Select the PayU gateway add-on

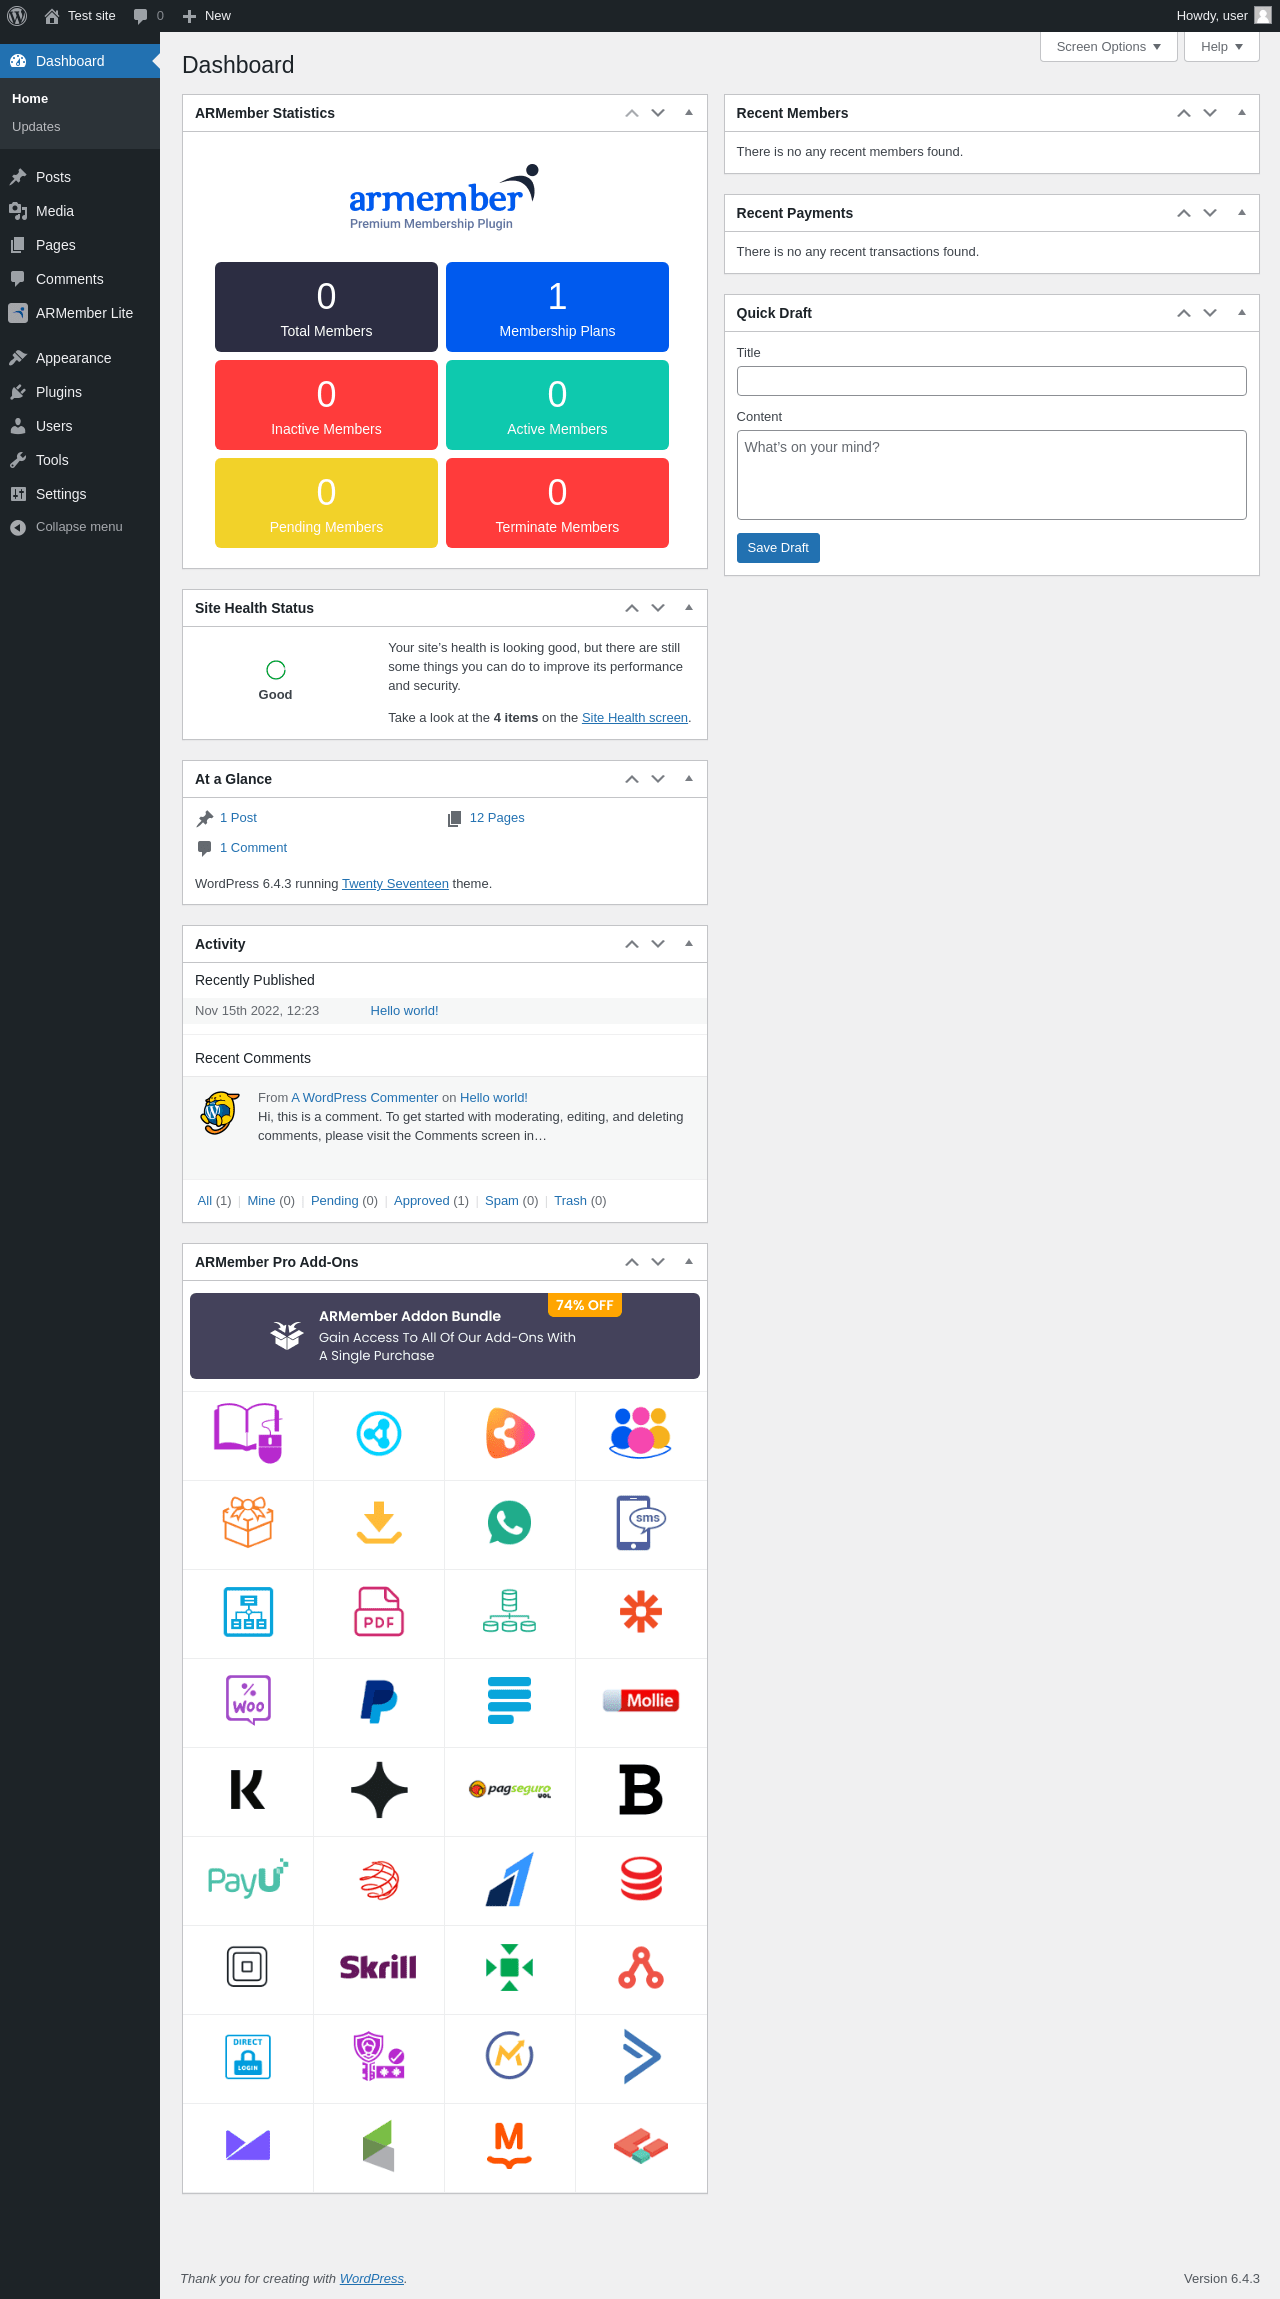248,1879
